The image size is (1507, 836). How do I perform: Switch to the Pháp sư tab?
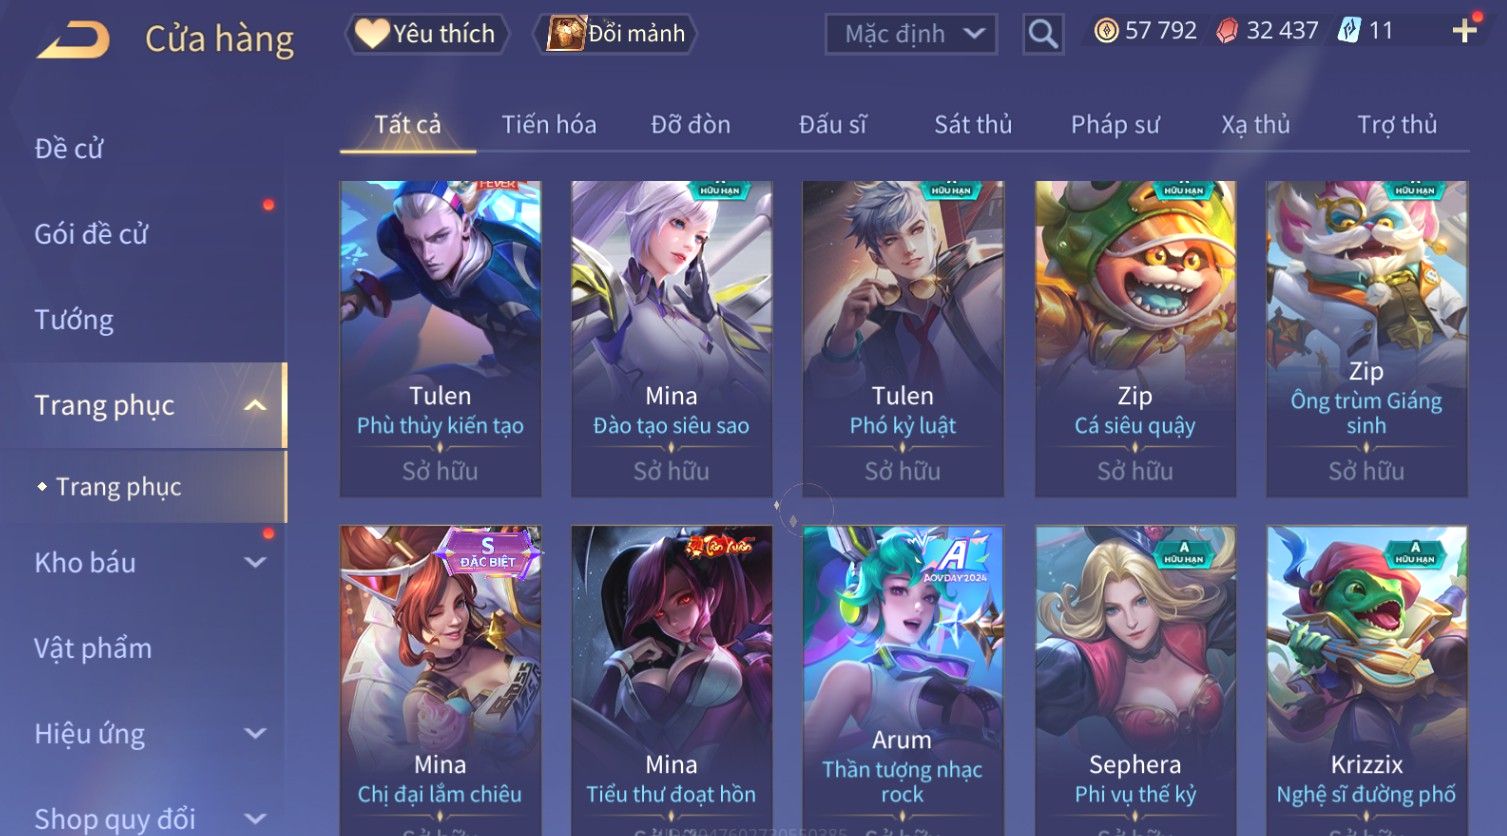[x=1115, y=125]
